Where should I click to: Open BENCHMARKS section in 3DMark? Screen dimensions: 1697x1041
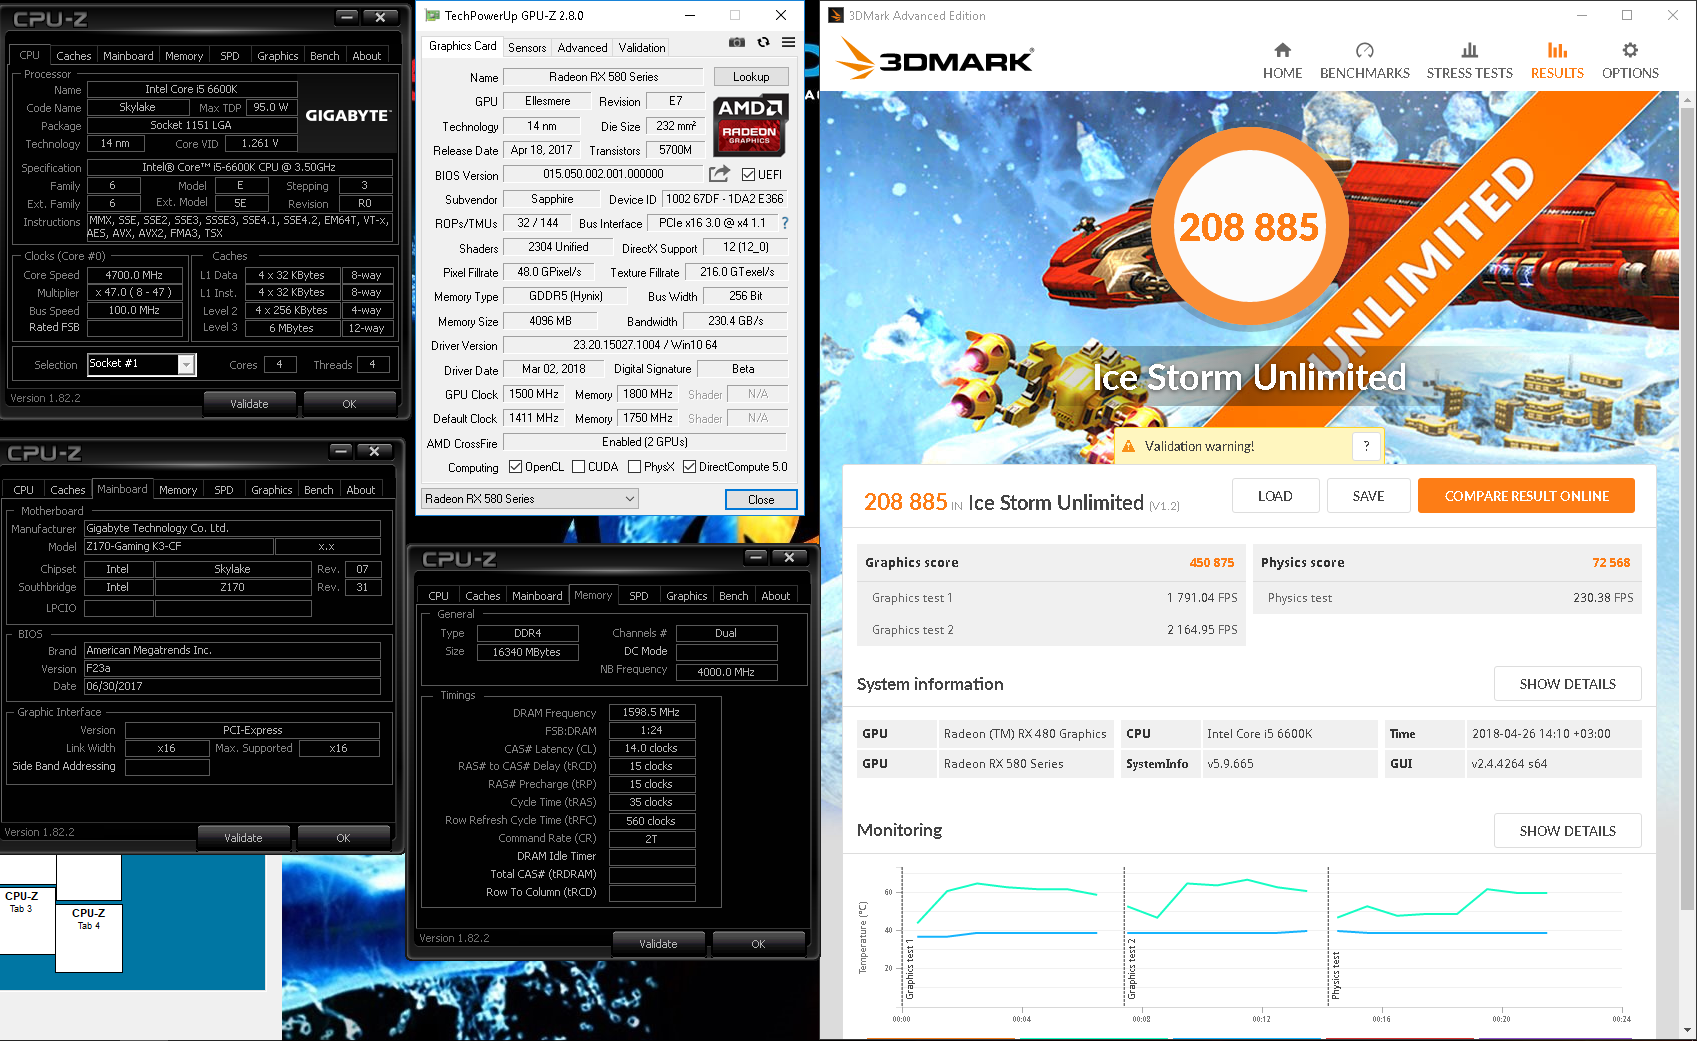[1364, 61]
